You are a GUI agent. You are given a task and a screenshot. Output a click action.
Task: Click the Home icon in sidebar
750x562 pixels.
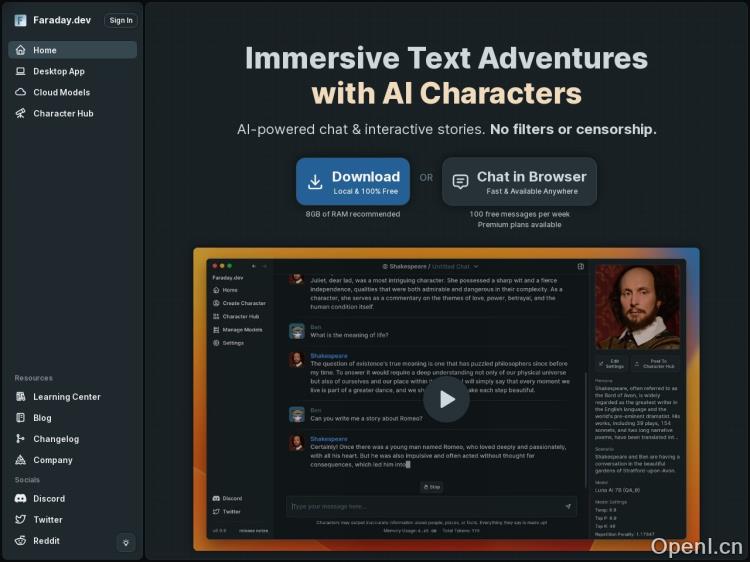click(x=21, y=50)
